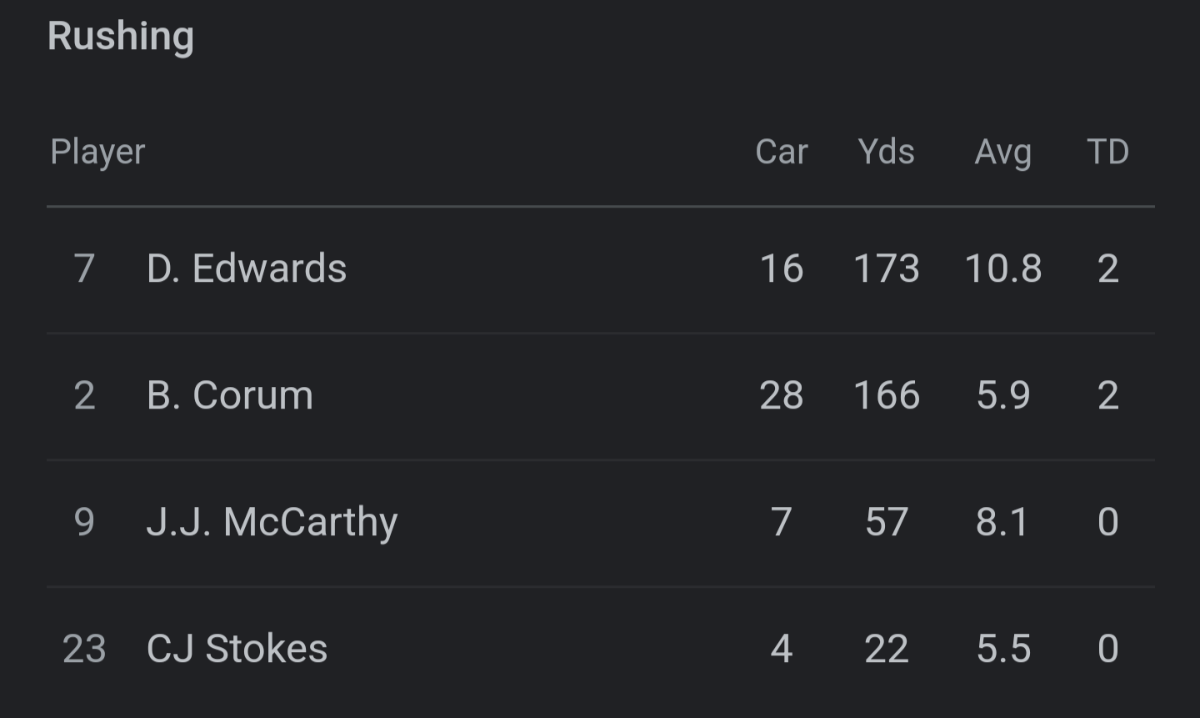Click CJ Stokes' 5.5 average value
Screen dimensions: 1200x718
point(1002,649)
